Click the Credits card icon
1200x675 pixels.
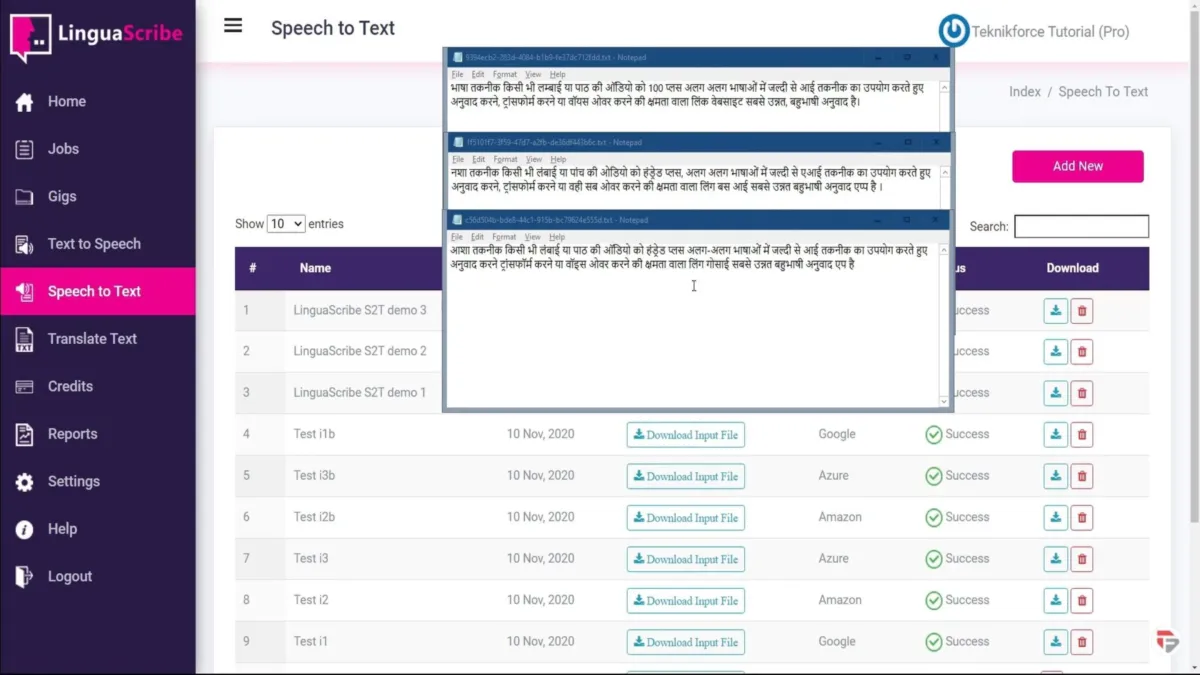coord(25,387)
